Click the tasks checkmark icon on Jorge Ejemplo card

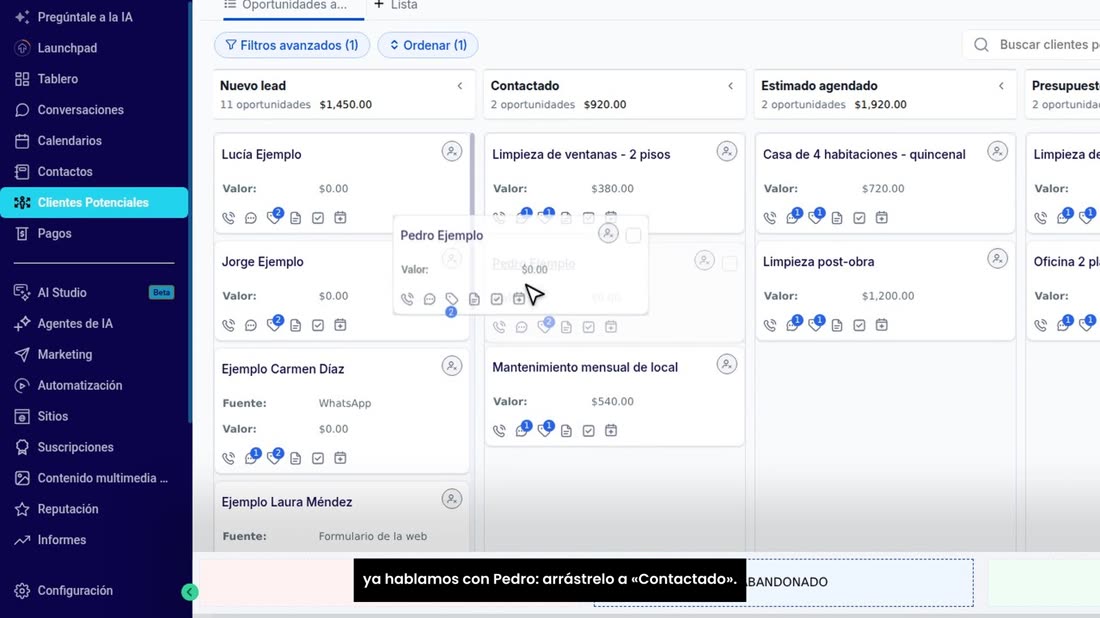pyautogui.click(x=318, y=325)
